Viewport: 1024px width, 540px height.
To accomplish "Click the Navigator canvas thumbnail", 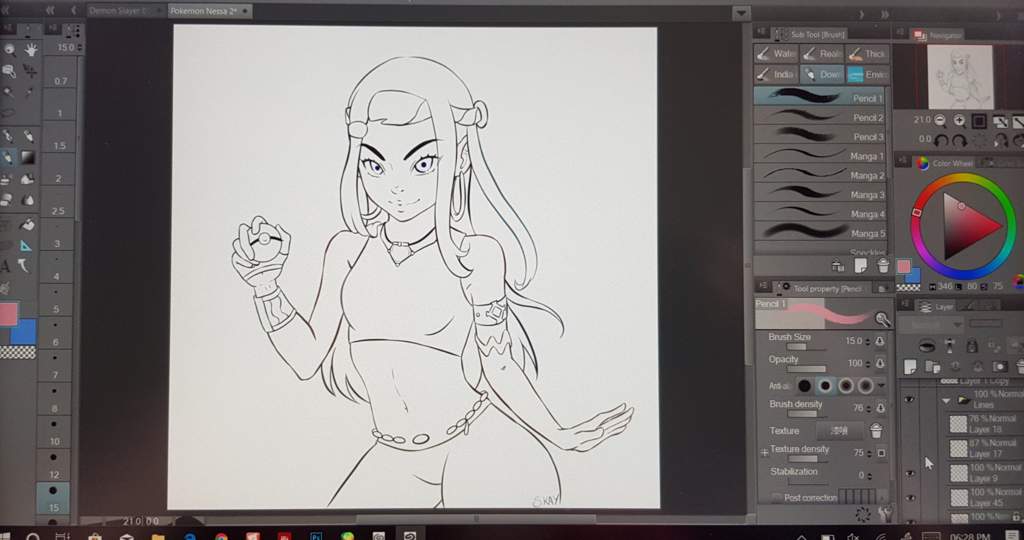I will click(961, 77).
